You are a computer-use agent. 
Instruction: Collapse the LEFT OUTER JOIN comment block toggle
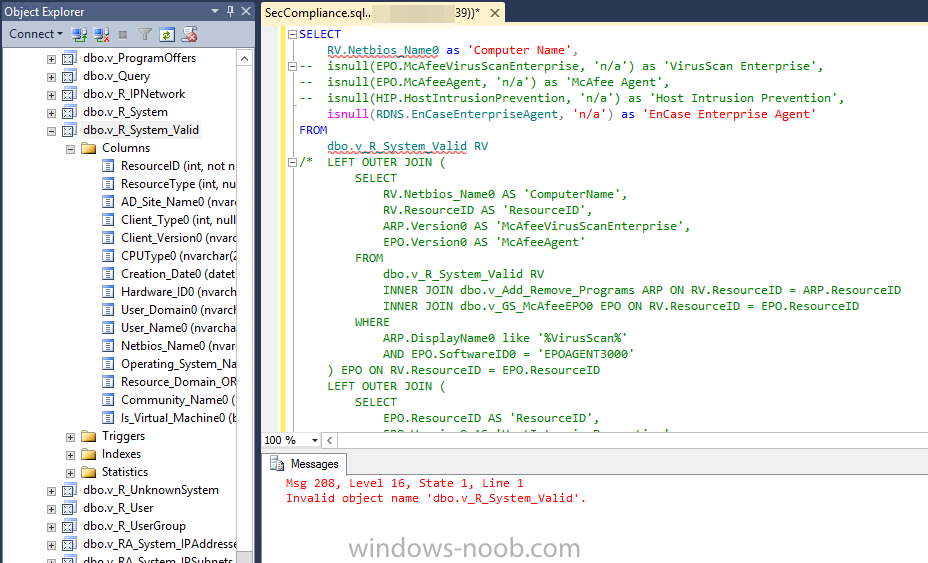292,162
